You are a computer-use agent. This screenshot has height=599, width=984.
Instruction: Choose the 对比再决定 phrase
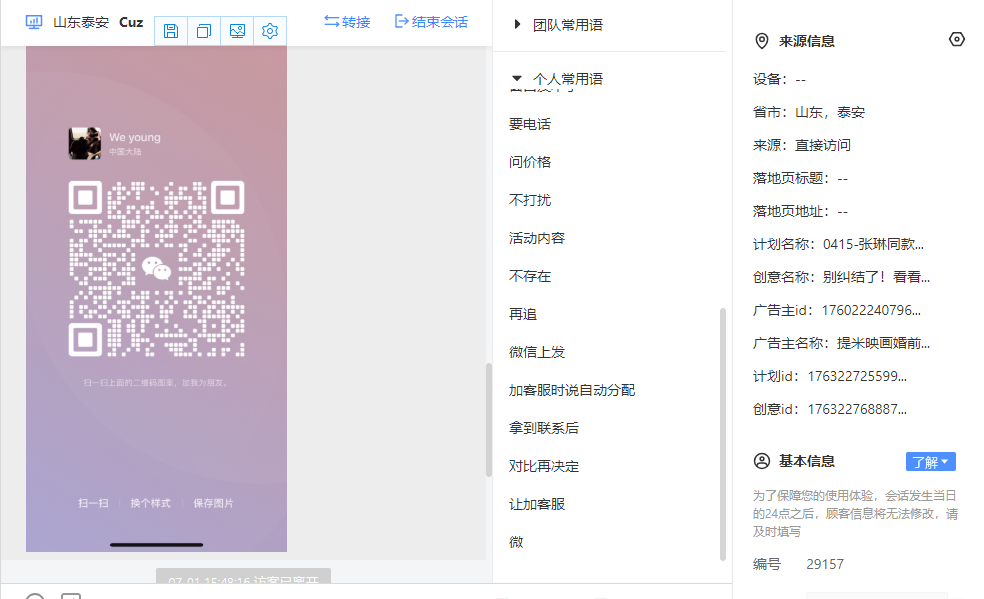point(543,467)
